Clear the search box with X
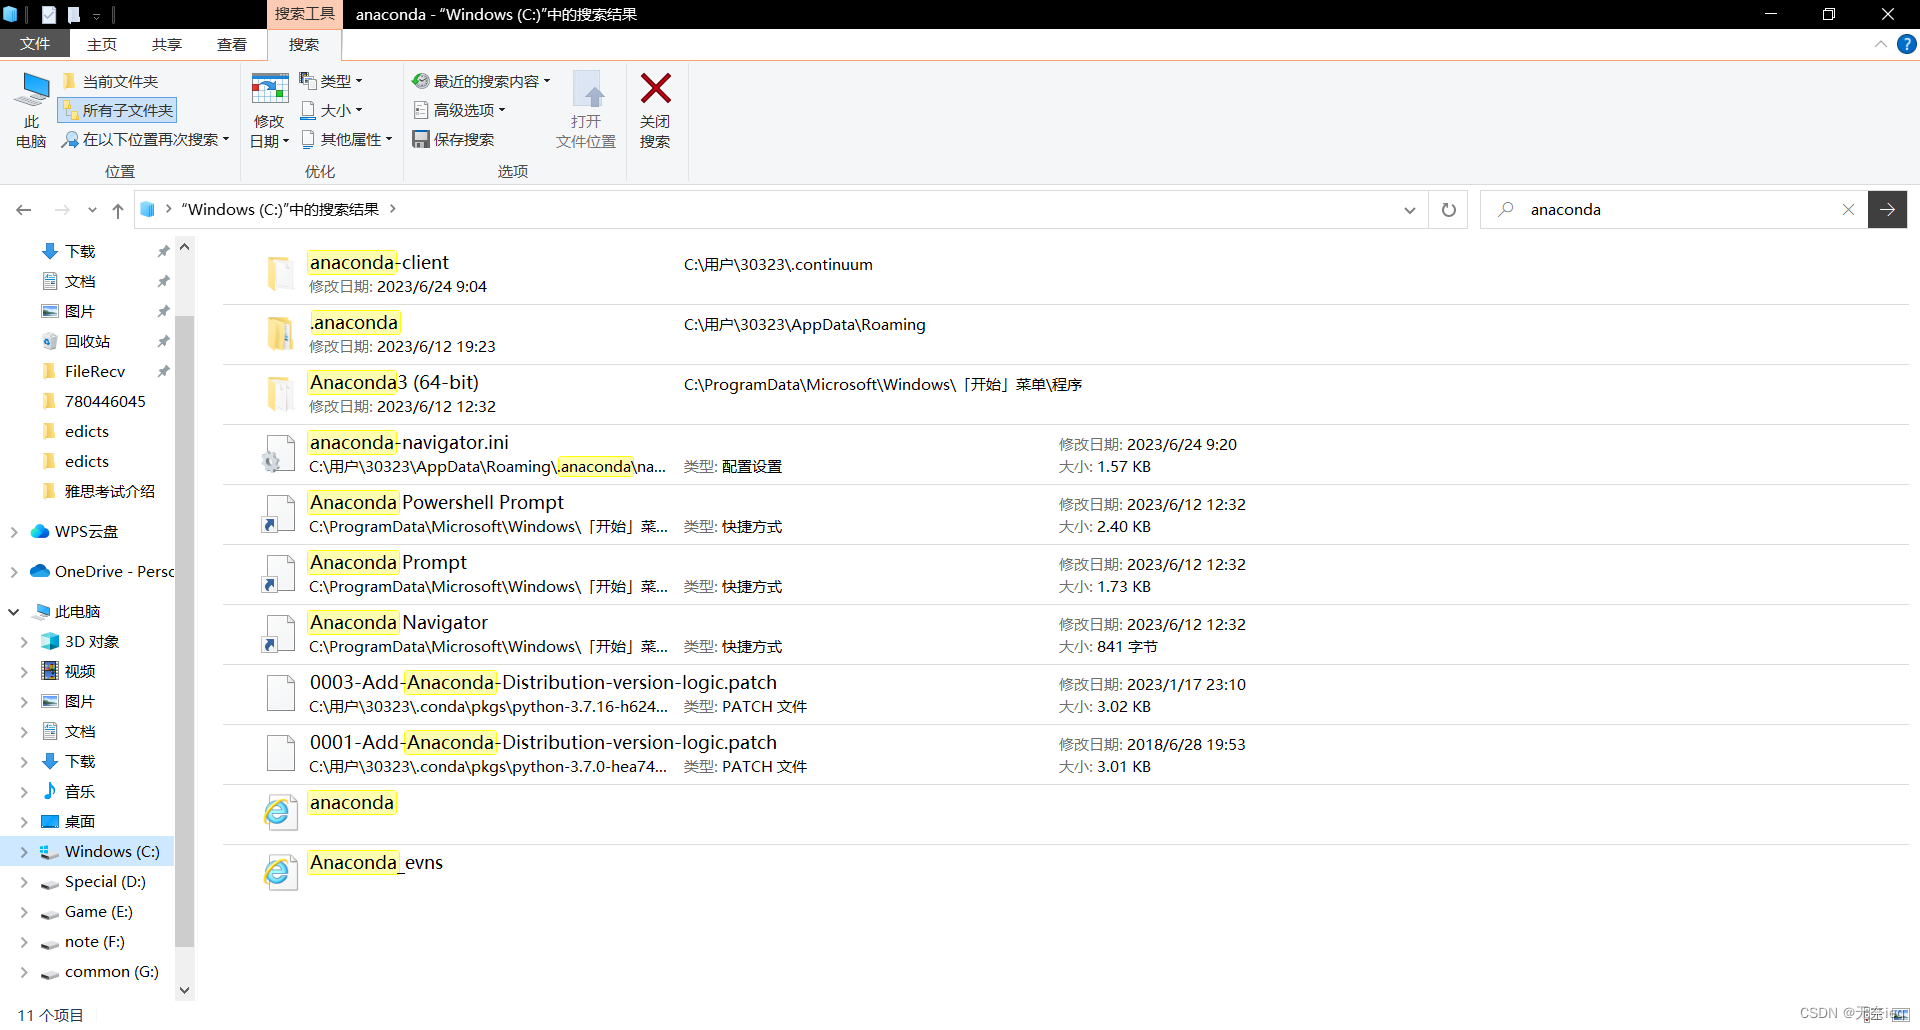The image size is (1920, 1030). tap(1848, 210)
